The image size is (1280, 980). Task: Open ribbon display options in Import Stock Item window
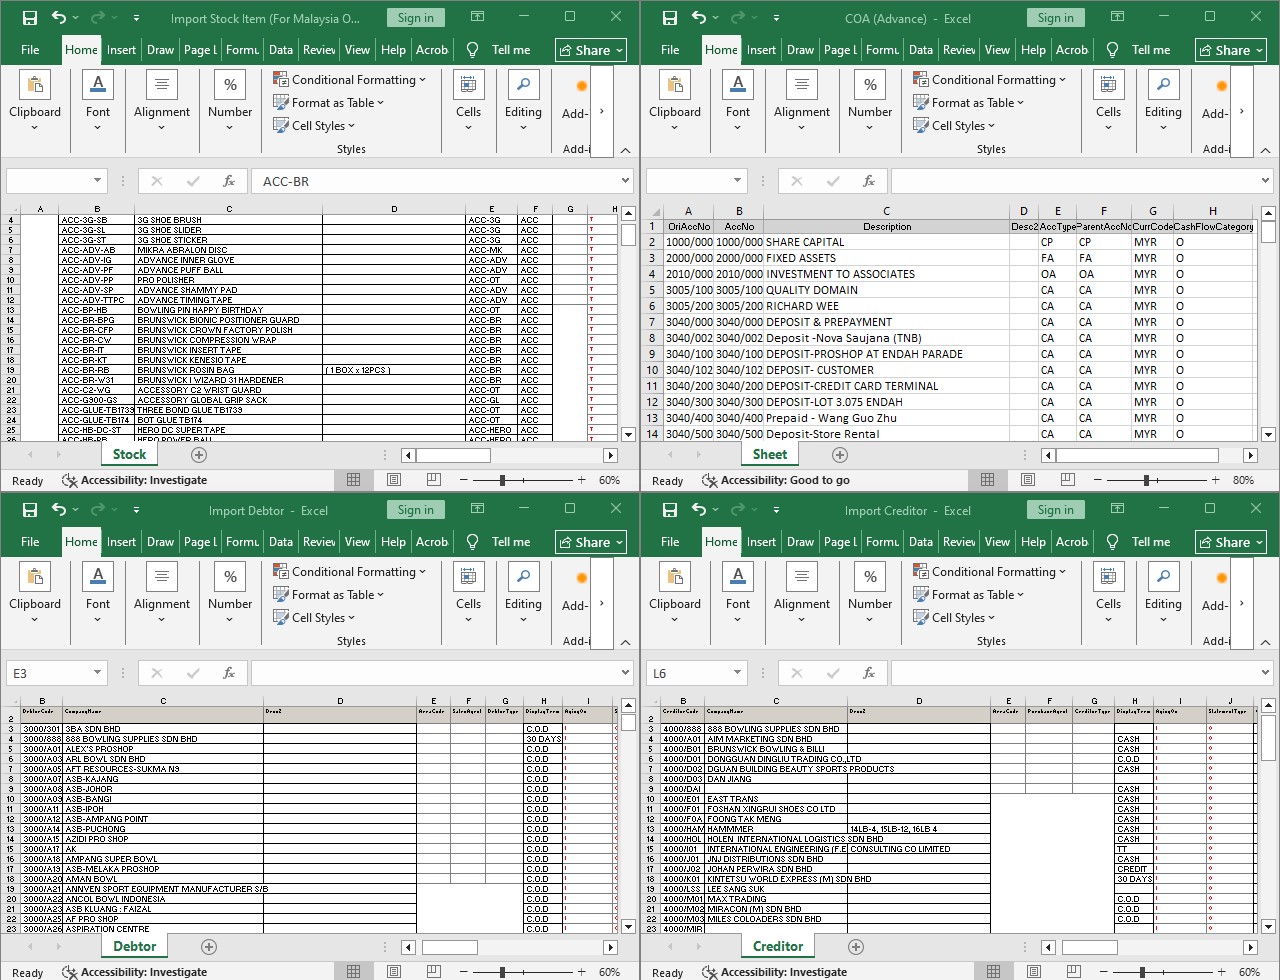click(477, 17)
